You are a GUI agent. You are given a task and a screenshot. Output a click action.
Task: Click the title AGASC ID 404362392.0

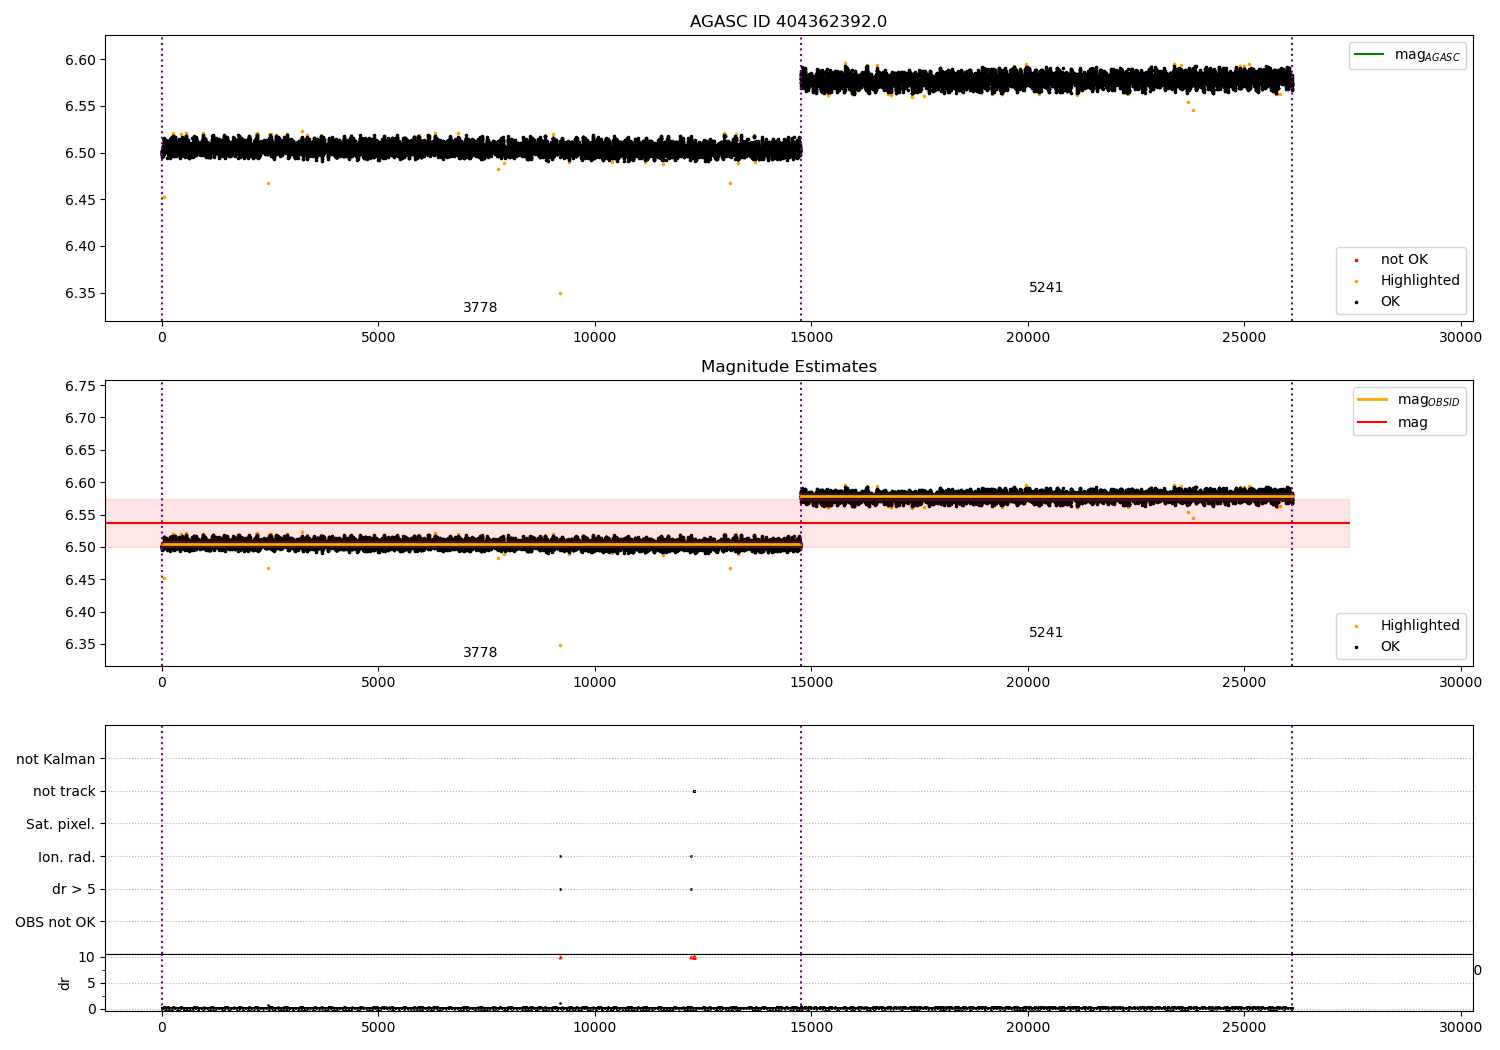click(788, 22)
